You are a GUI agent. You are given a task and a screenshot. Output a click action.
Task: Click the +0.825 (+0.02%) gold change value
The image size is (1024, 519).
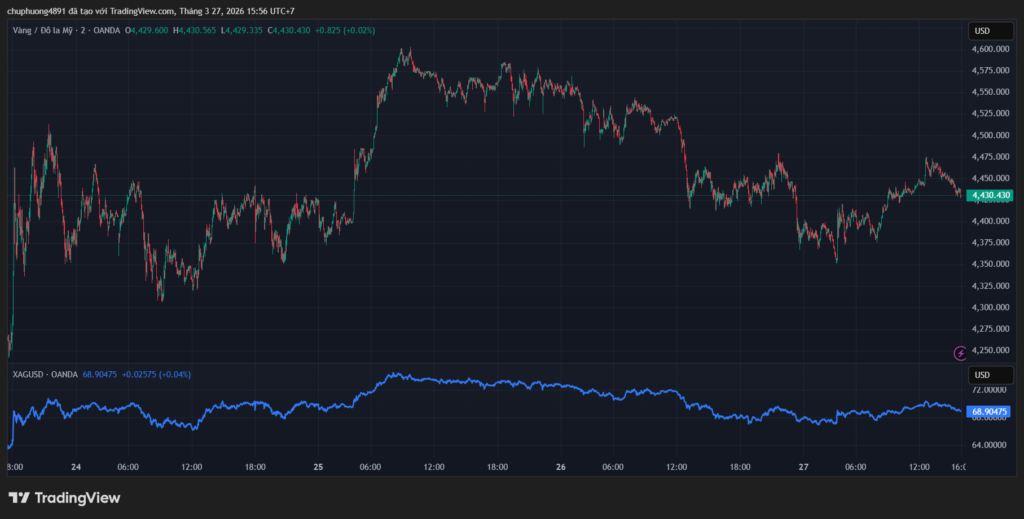(347, 31)
